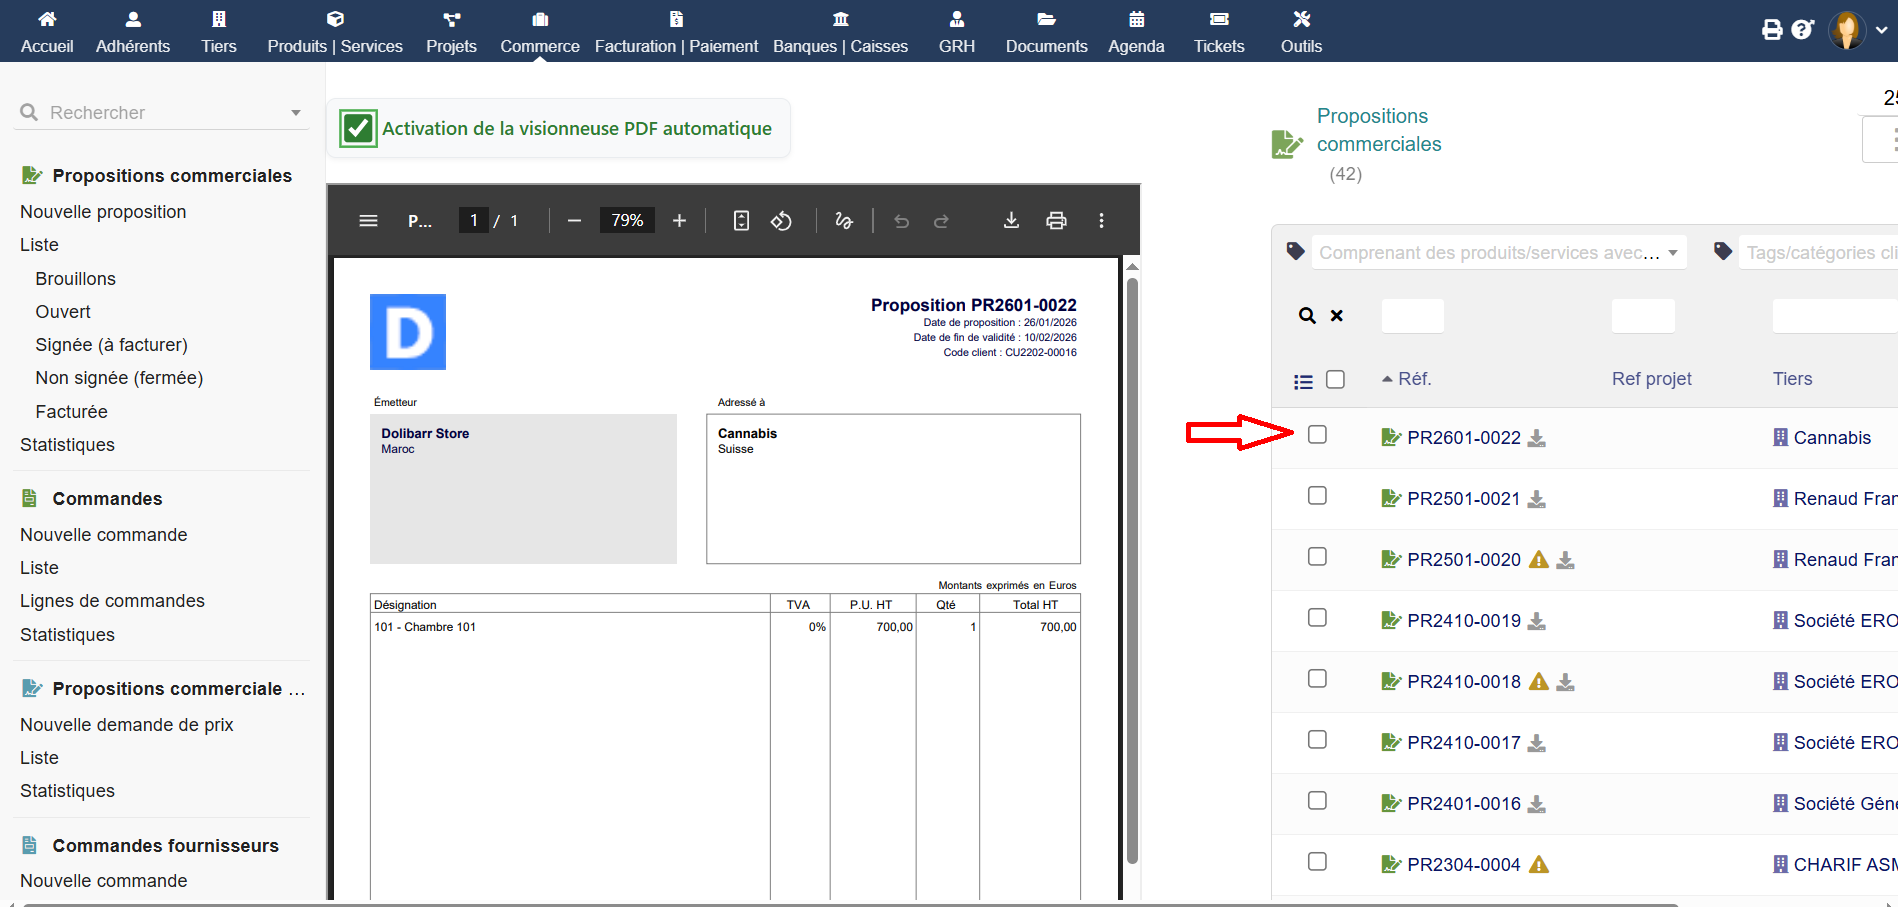
Task: Expand the Rechercher search dropdown
Action: click(296, 113)
